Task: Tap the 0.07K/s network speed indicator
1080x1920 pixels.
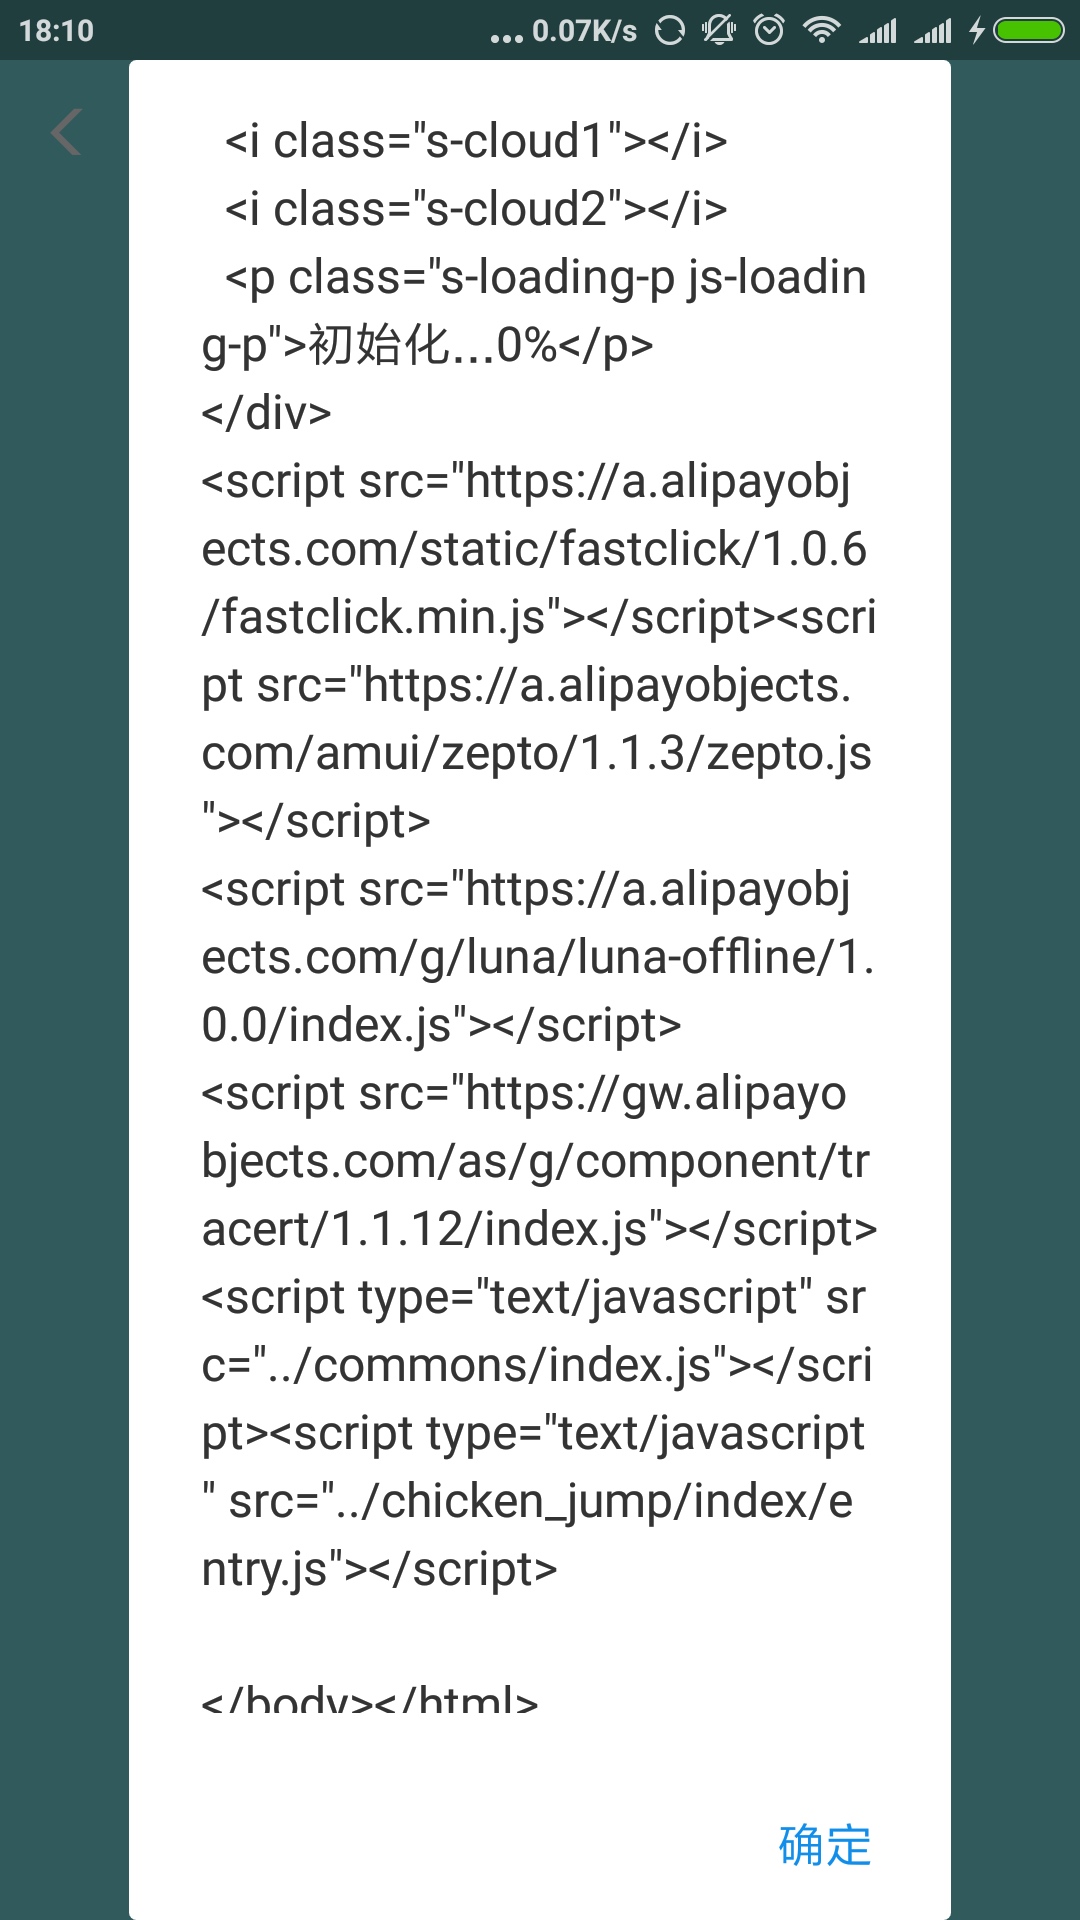Action: coord(584,31)
